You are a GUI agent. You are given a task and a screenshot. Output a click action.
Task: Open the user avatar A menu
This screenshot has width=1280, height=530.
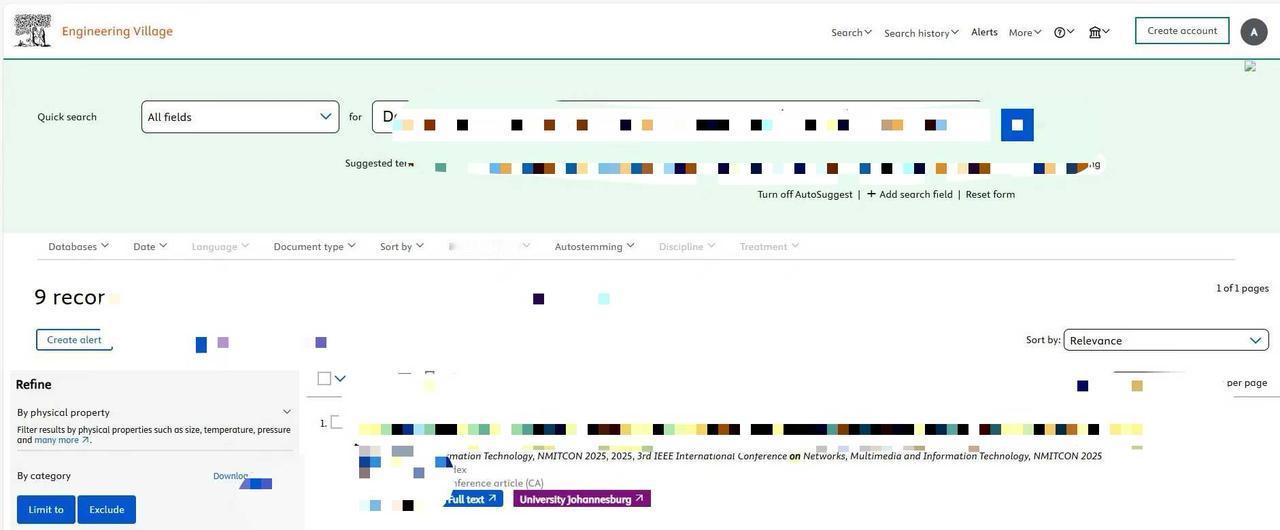click(x=1254, y=32)
